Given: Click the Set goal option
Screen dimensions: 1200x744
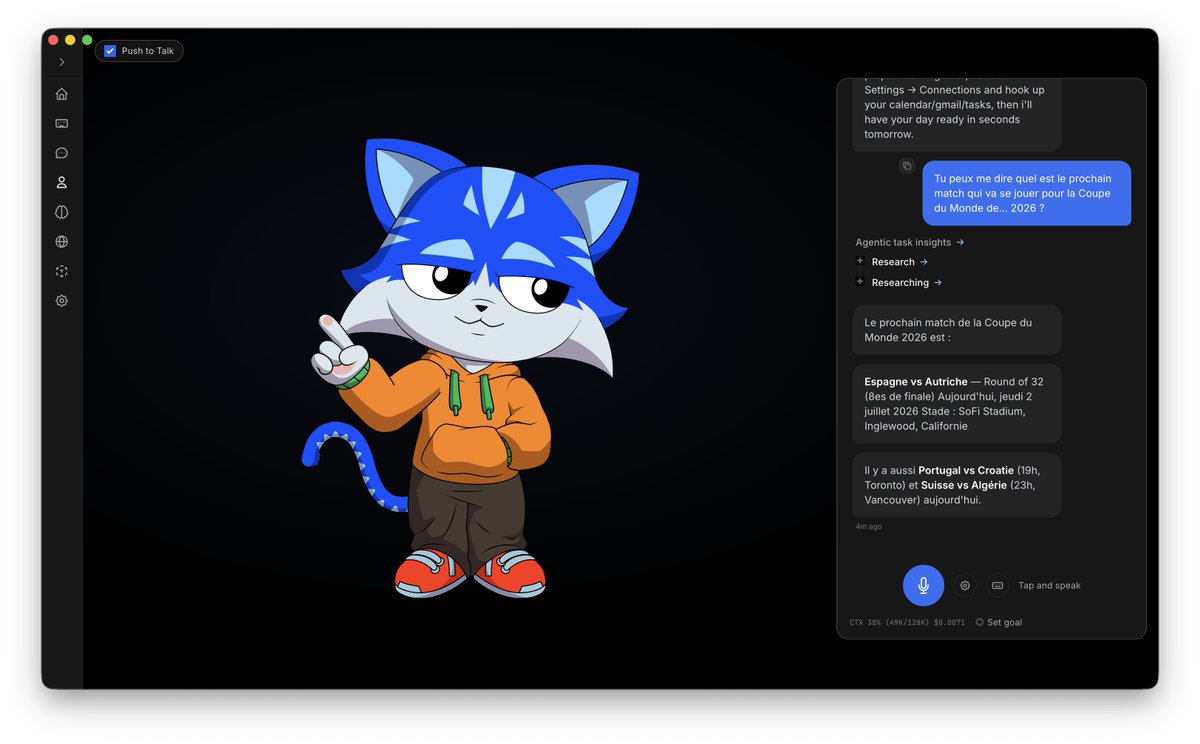Looking at the screenshot, I should click(998, 622).
